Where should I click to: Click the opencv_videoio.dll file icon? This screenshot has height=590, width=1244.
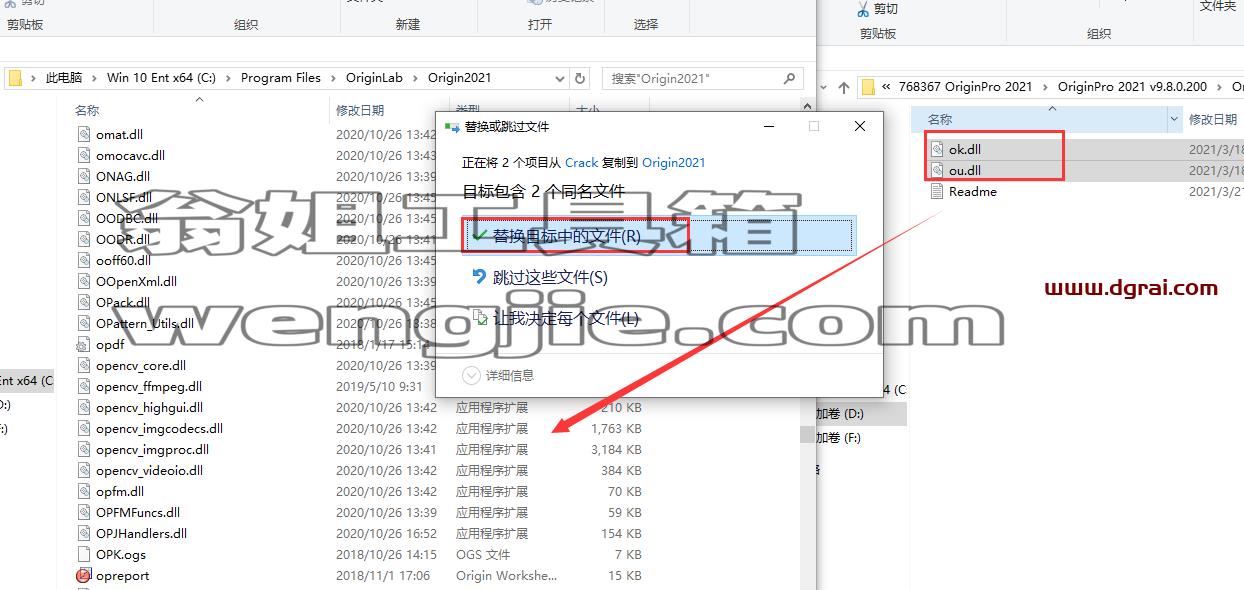(x=85, y=470)
